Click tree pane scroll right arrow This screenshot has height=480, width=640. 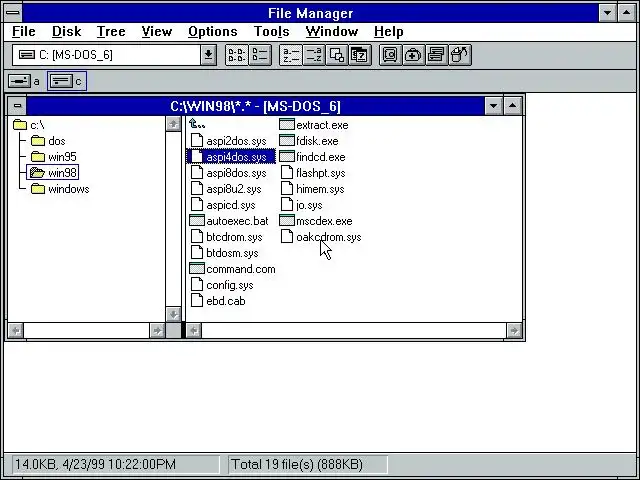pyautogui.click(x=157, y=330)
